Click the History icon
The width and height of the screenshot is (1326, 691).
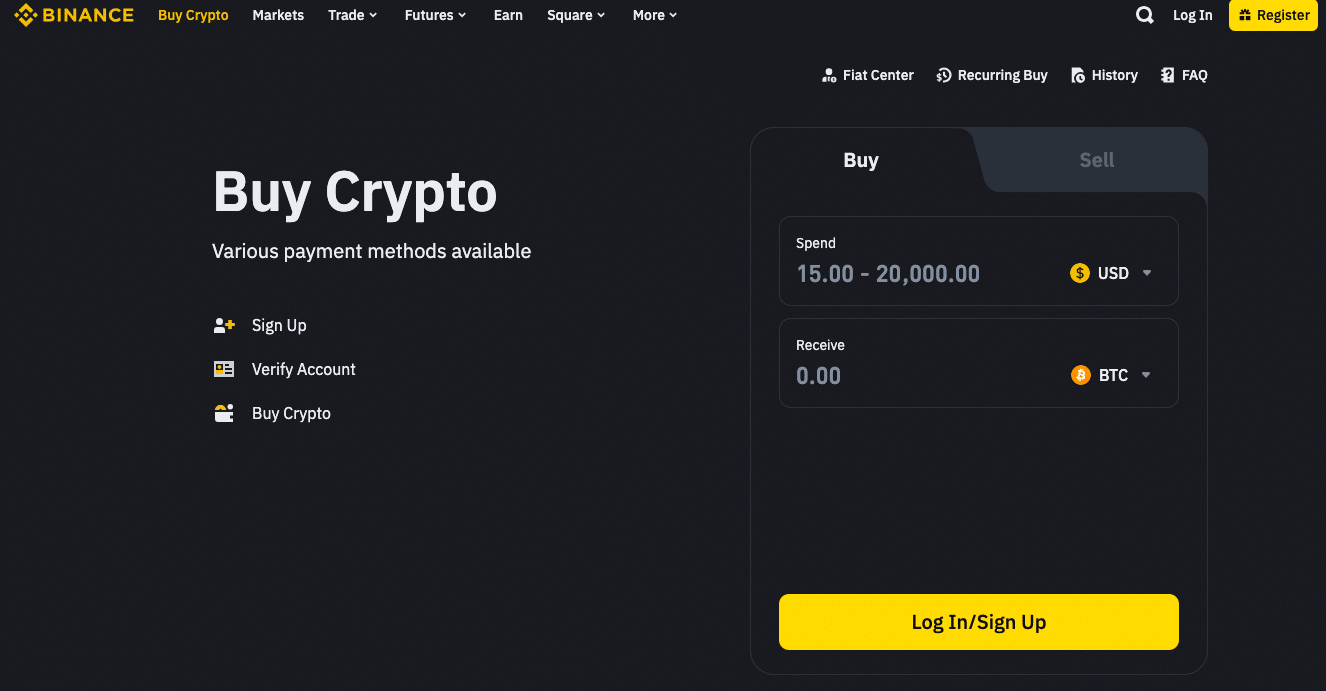click(x=1077, y=75)
